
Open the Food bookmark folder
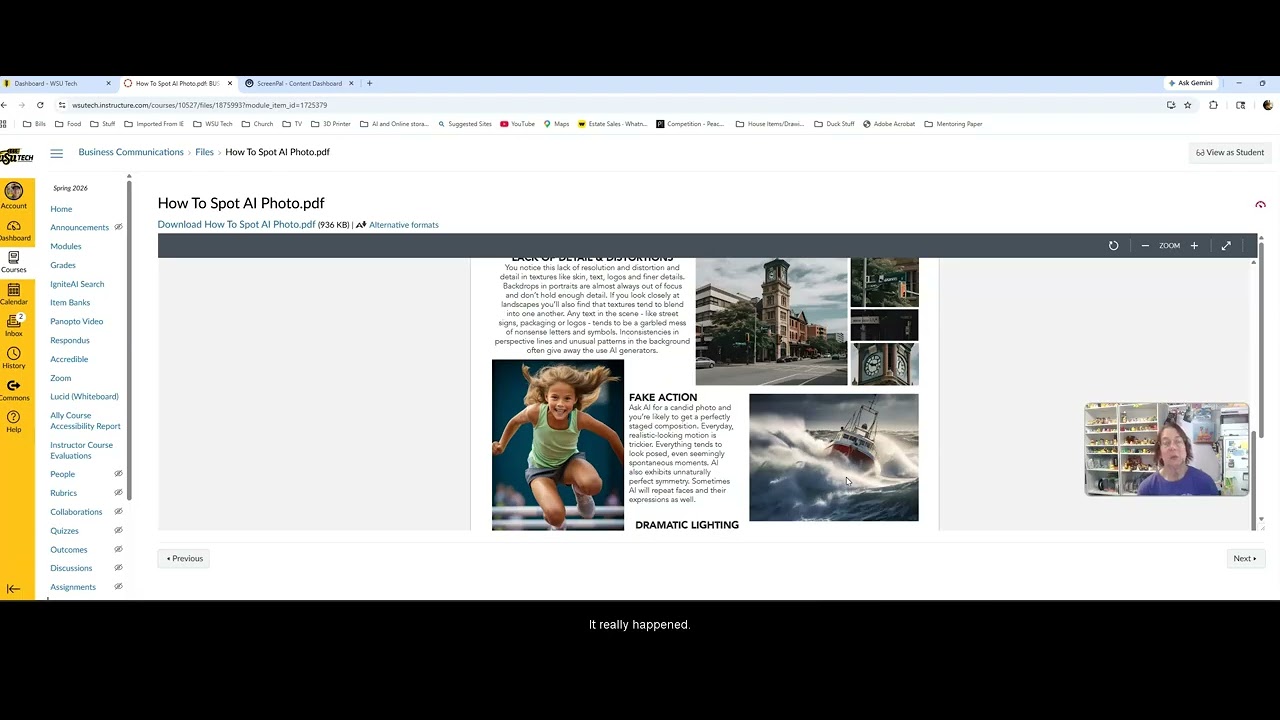(x=68, y=124)
